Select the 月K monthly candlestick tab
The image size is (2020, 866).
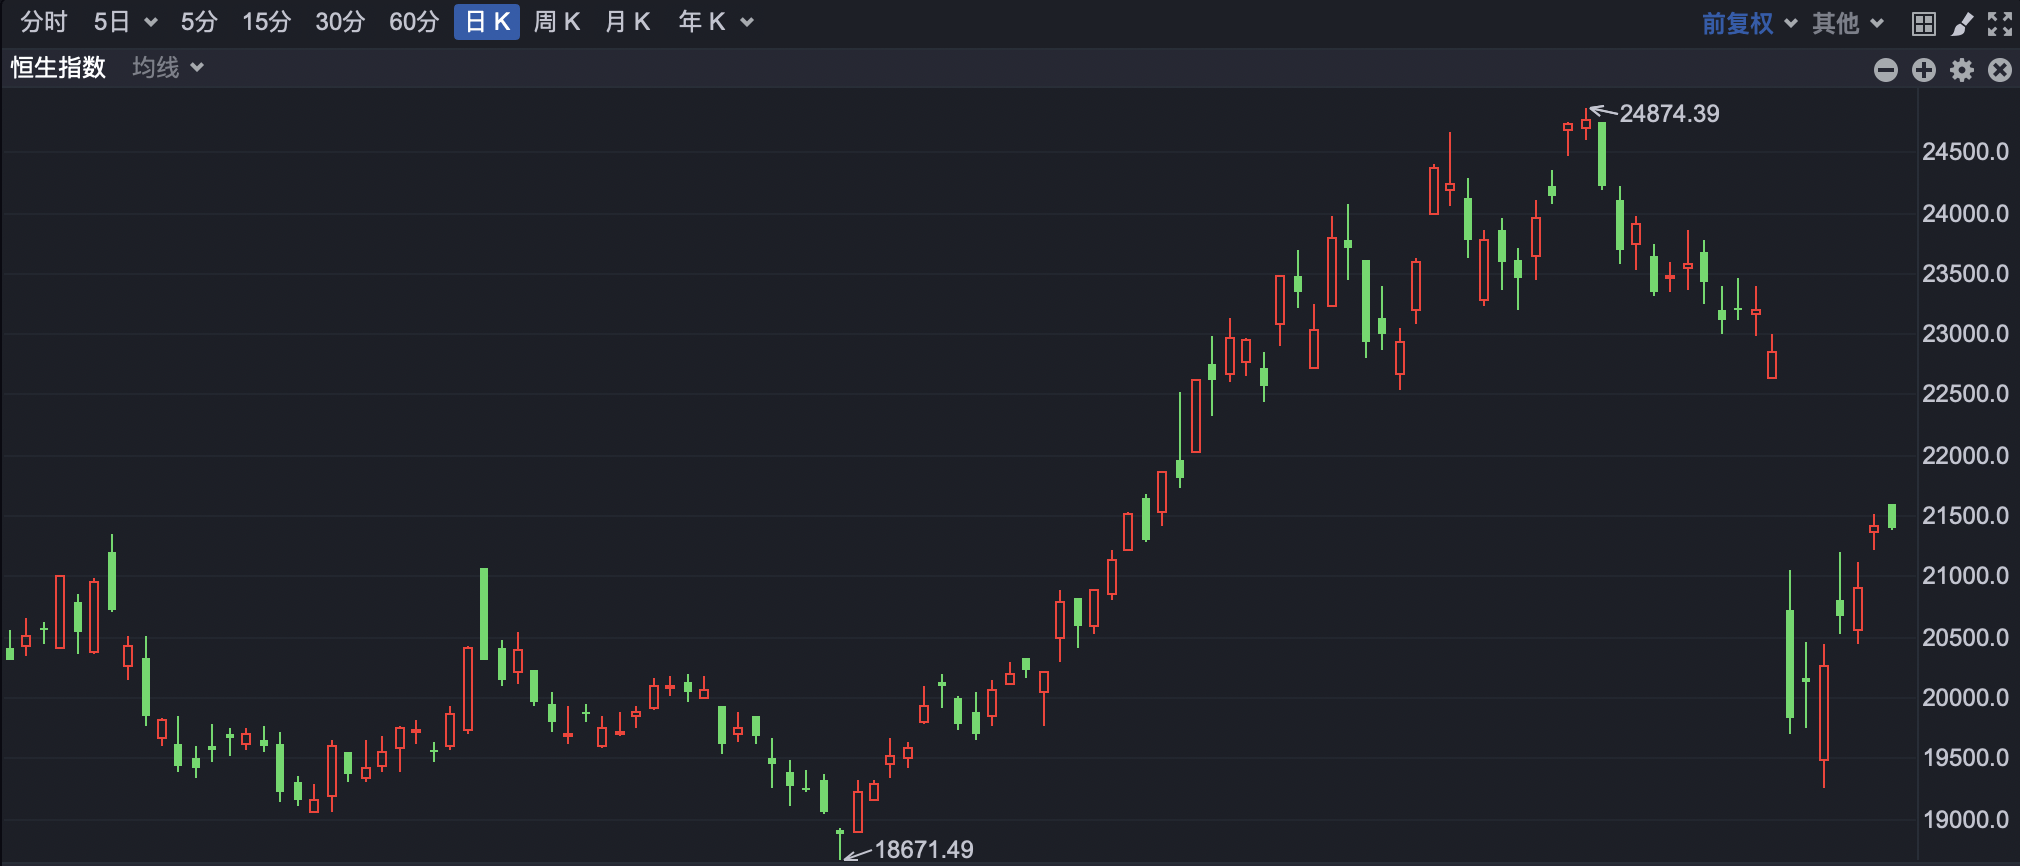628,22
